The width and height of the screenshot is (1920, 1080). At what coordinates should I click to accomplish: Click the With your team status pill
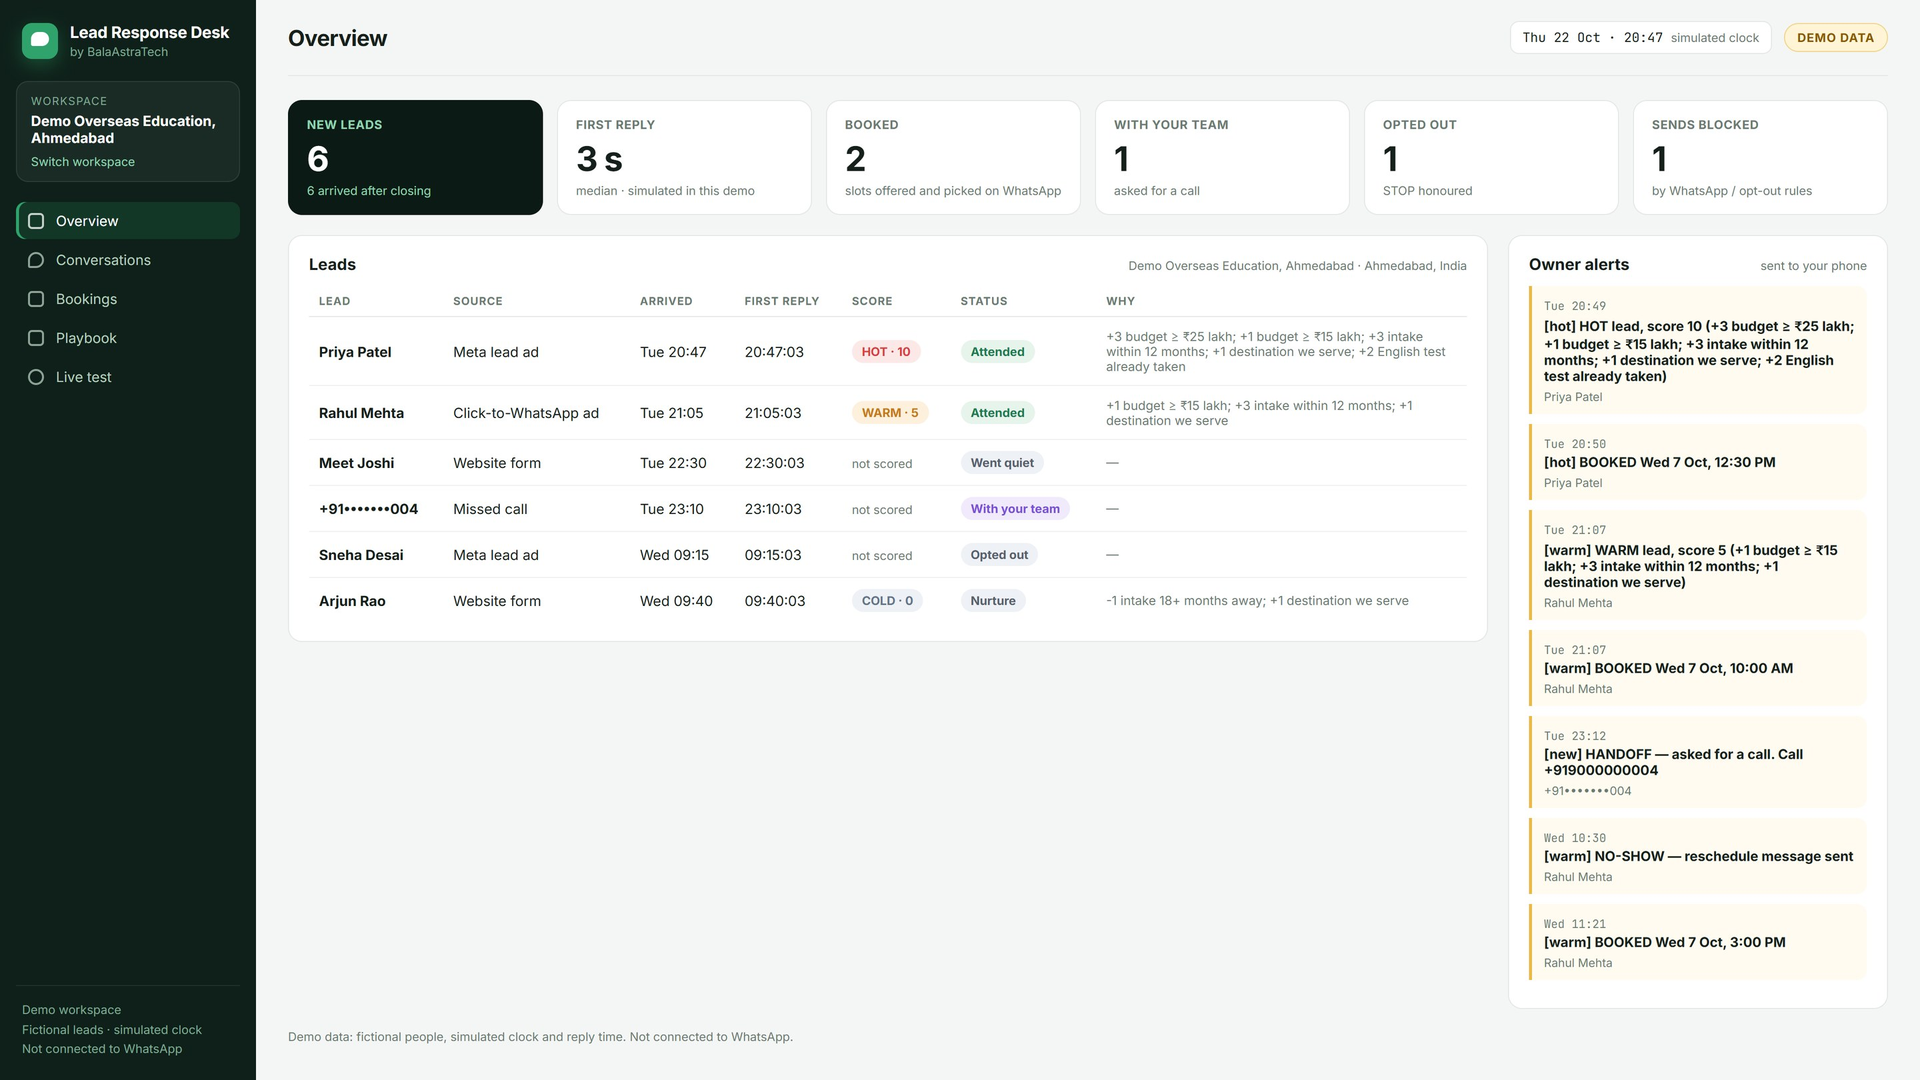[1015, 509]
